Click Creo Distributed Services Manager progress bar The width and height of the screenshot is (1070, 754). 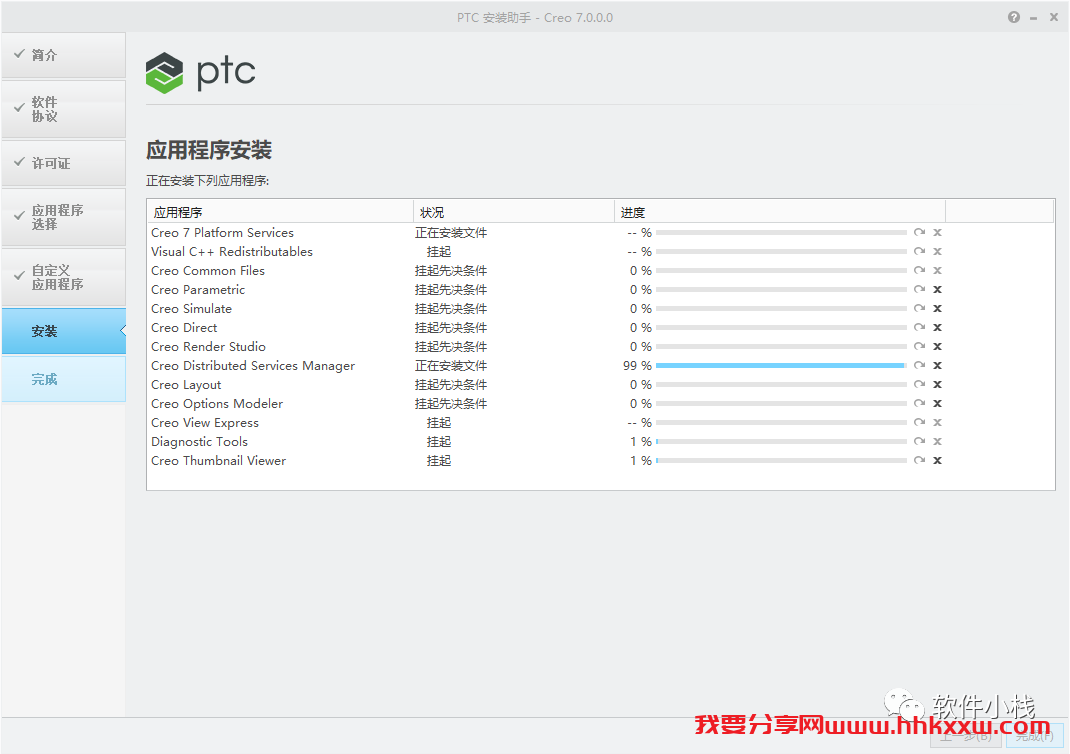click(781, 366)
